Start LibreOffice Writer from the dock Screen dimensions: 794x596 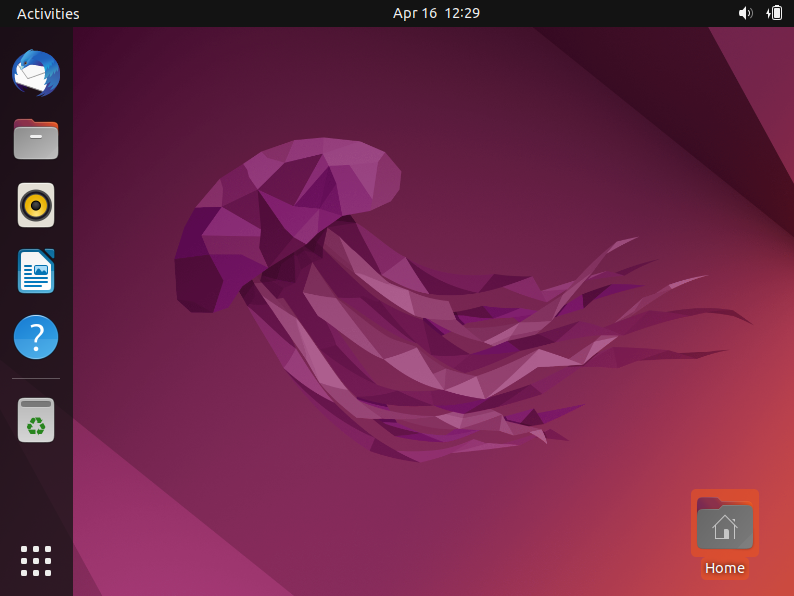(36, 271)
